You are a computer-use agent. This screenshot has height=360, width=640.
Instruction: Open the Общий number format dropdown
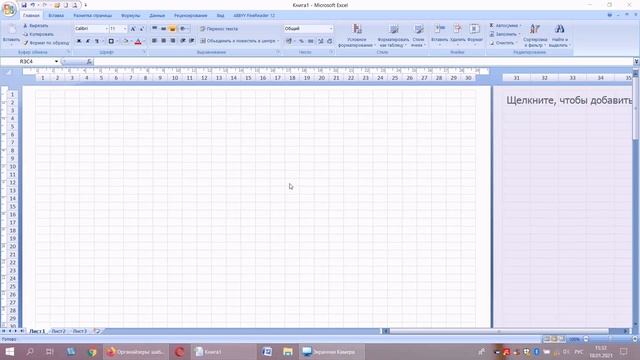click(331, 29)
